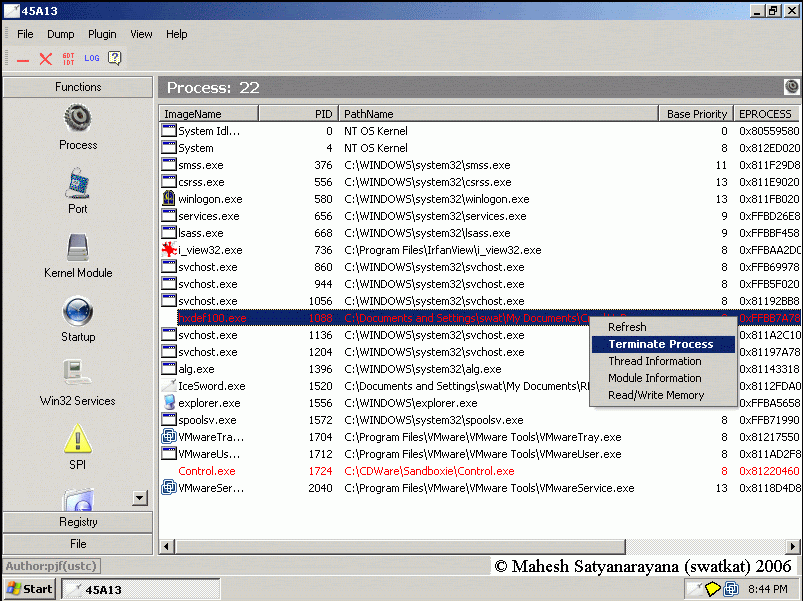The image size is (803, 601).
Task: Sort by EPROCESS column header
Action: tap(767, 114)
